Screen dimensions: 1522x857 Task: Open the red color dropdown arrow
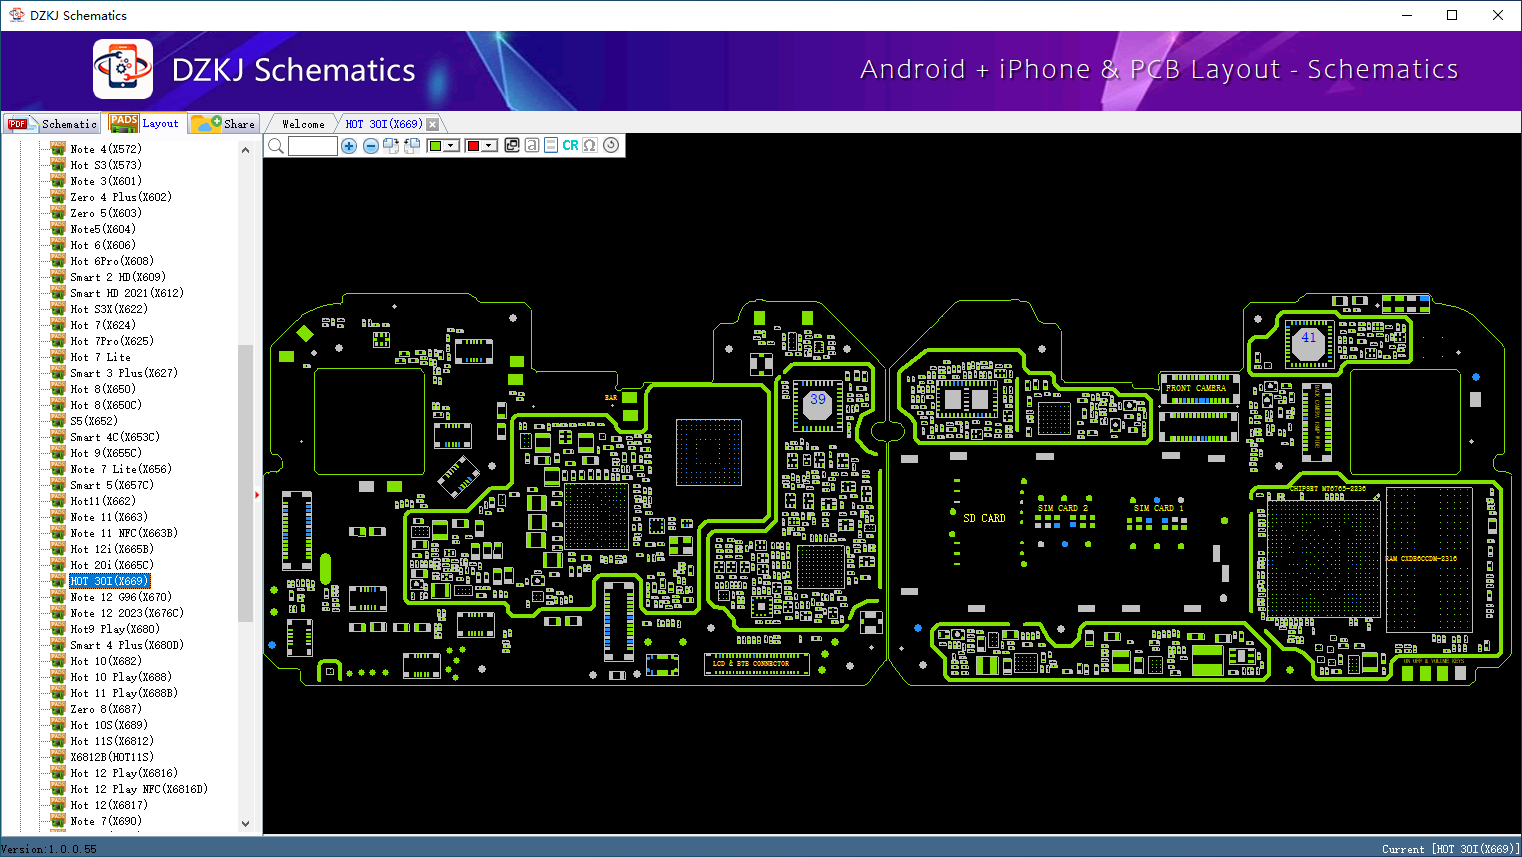coord(488,146)
